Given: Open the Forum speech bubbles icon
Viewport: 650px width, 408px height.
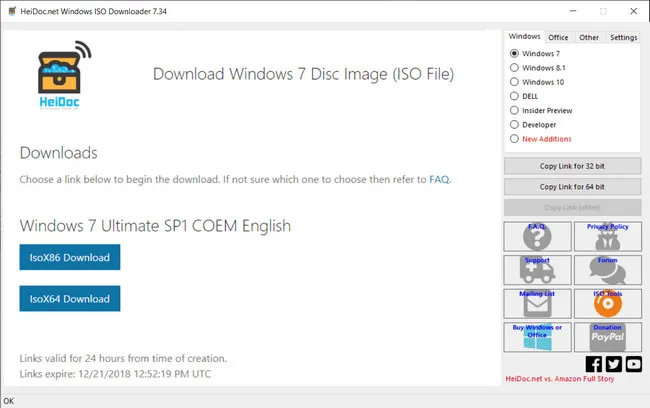Looking at the screenshot, I should point(607,270).
